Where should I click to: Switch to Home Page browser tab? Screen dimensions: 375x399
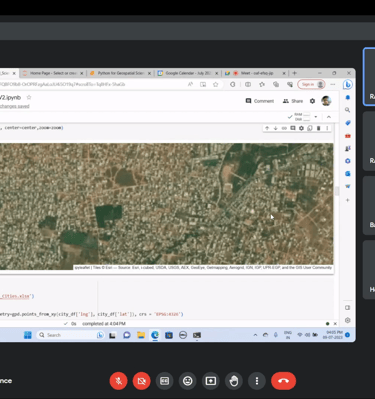click(53, 73)
